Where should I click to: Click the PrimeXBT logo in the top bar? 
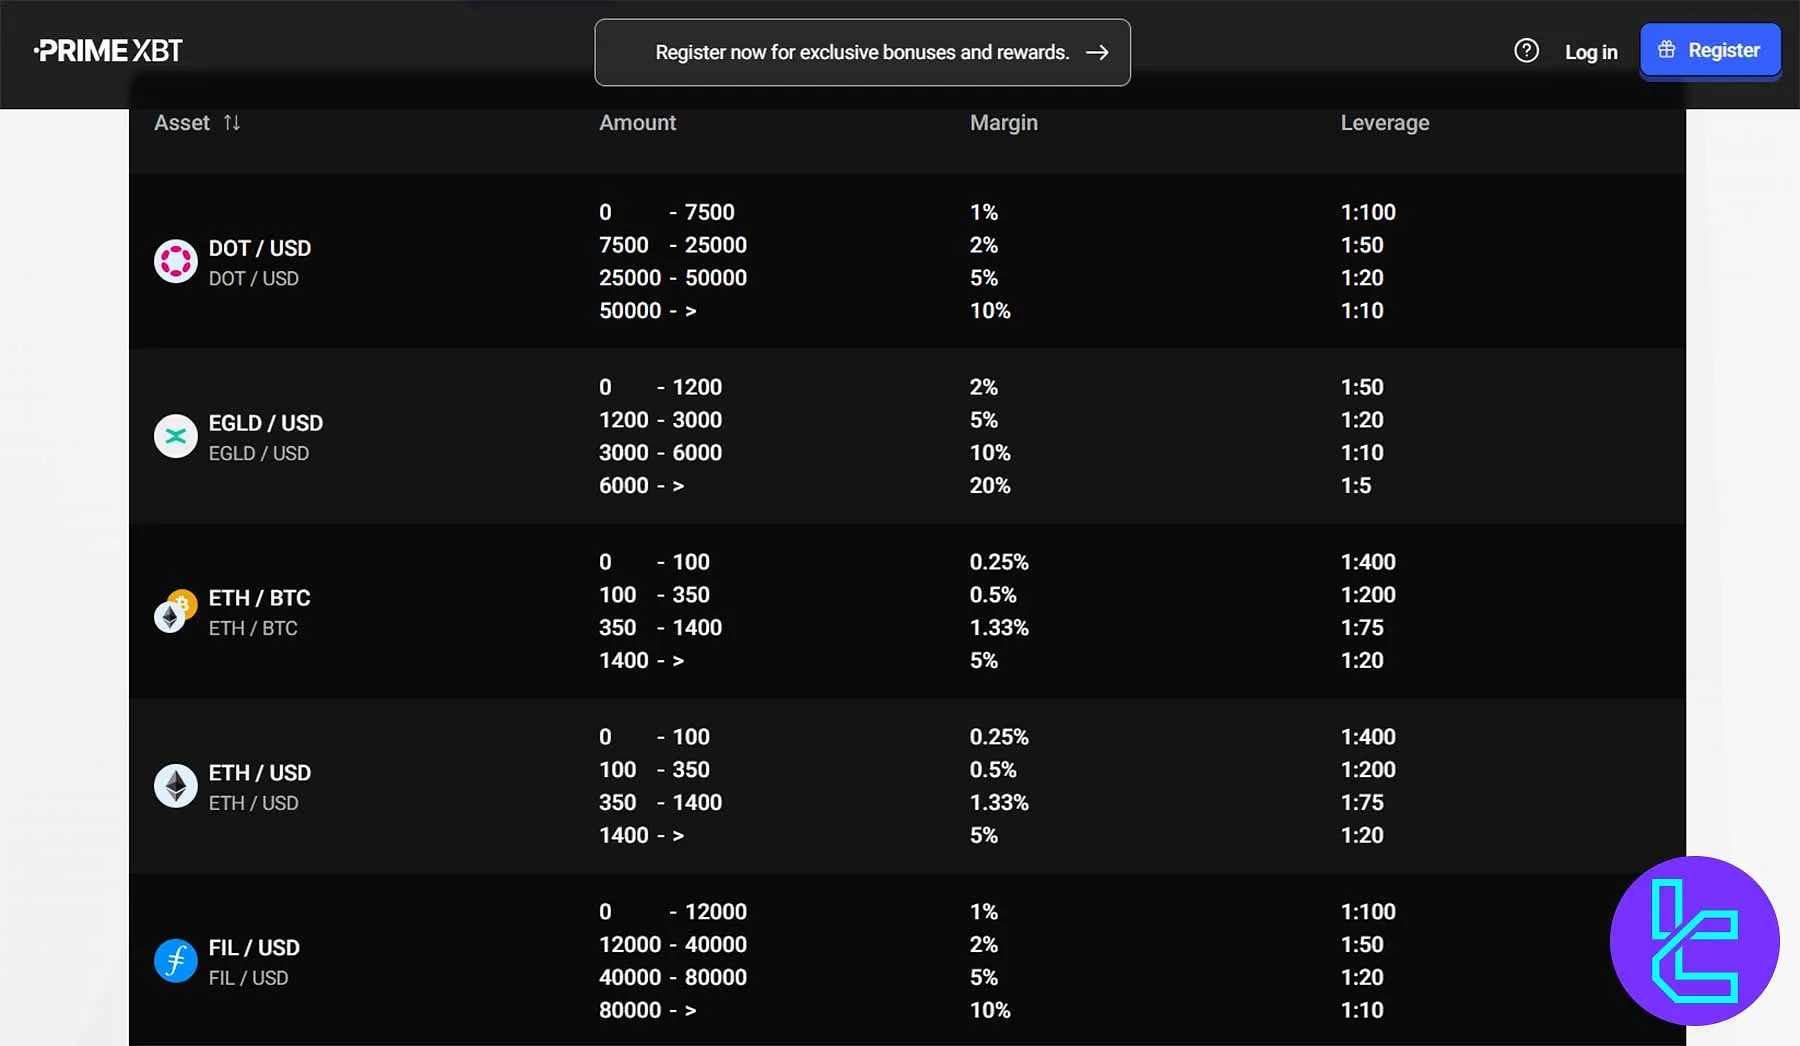point(108,49)
